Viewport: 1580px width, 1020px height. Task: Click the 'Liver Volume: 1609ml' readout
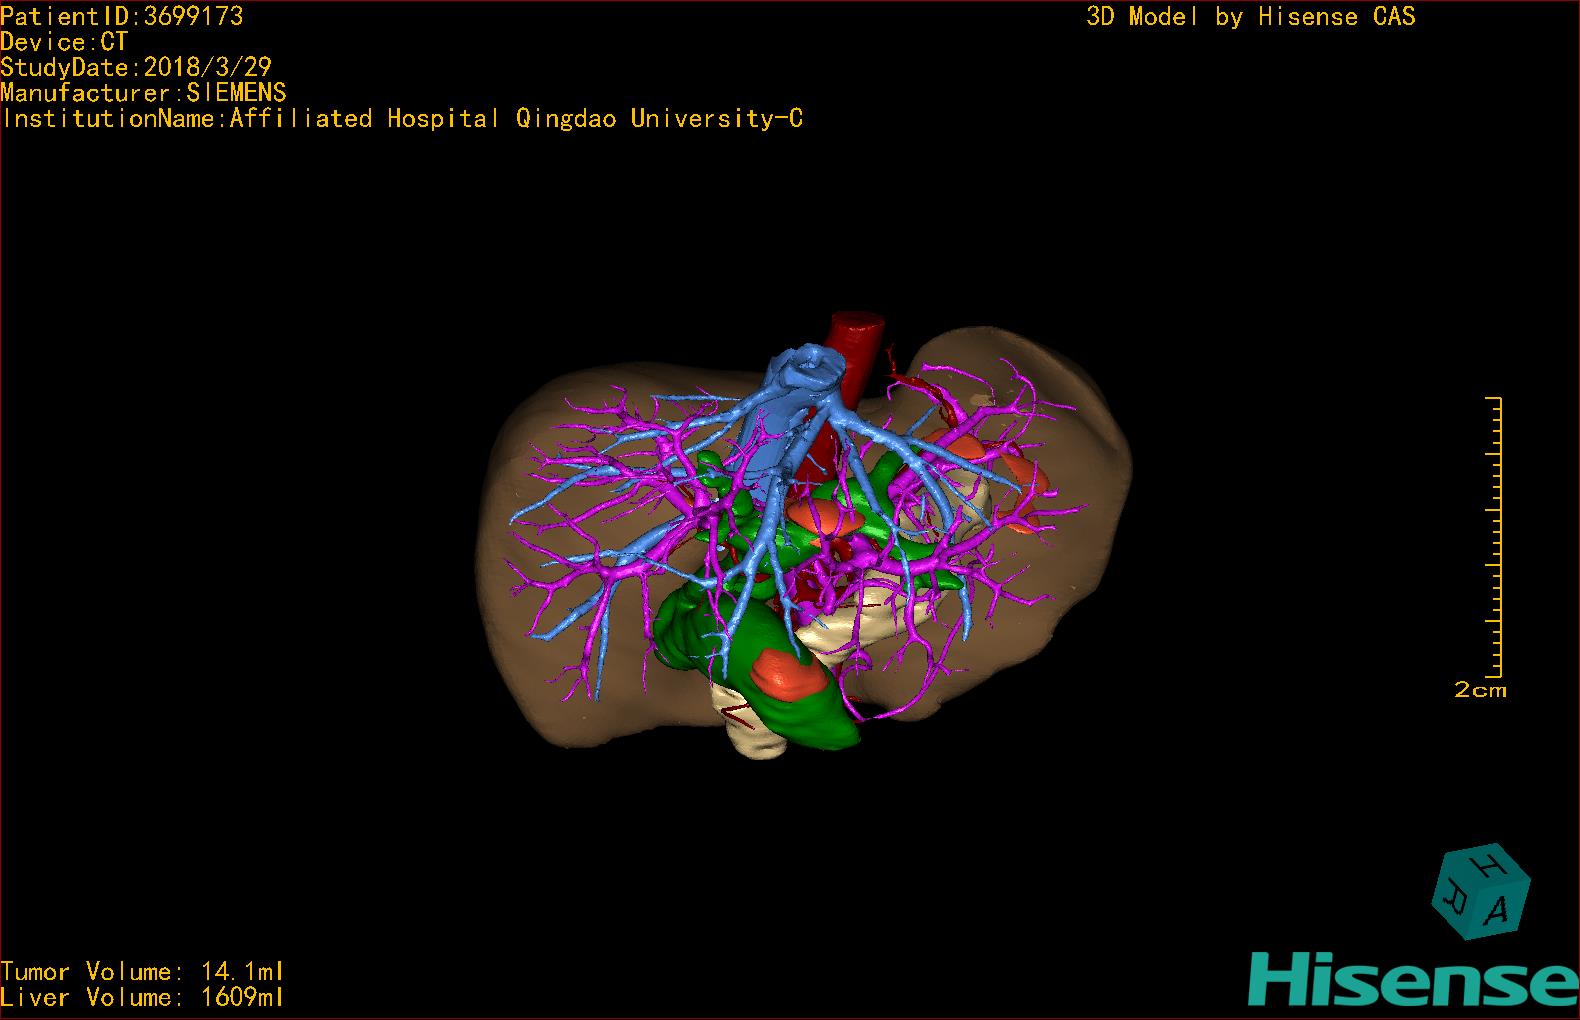pyautogui.click(x=142, y=997)
